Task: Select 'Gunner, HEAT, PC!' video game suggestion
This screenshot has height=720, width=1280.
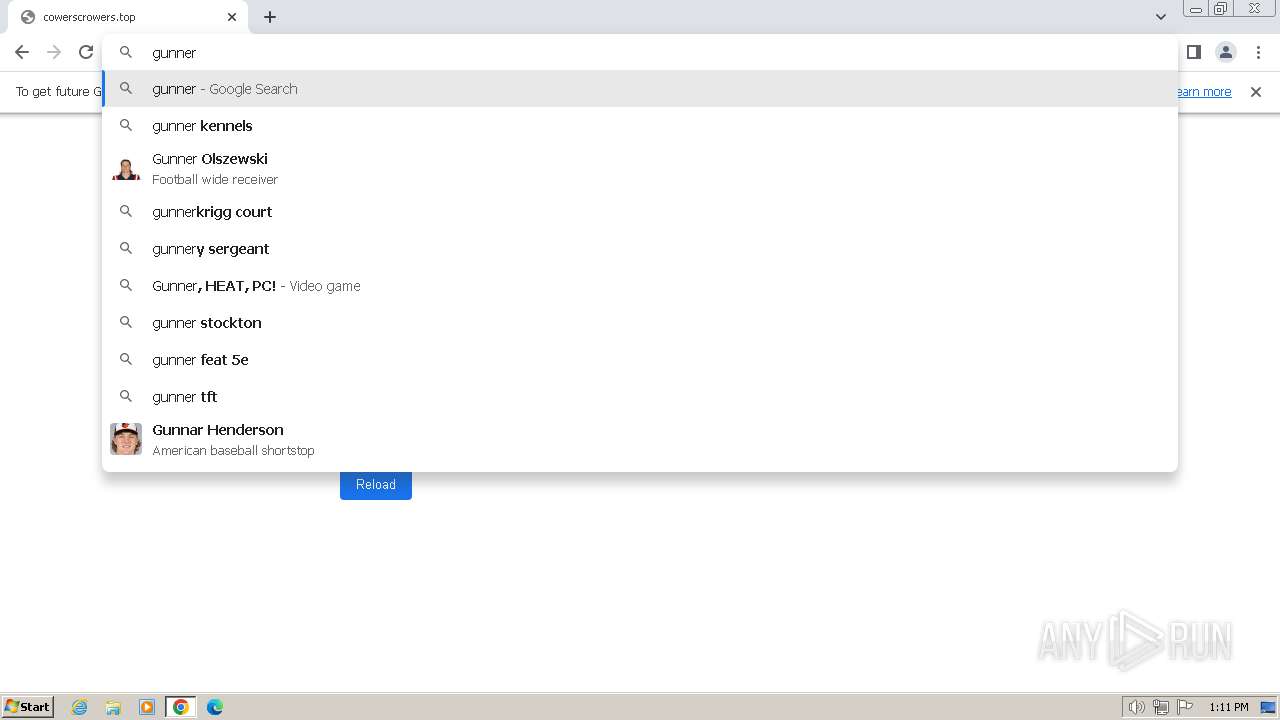Action: pyautogui.click(x=640, y=286)
